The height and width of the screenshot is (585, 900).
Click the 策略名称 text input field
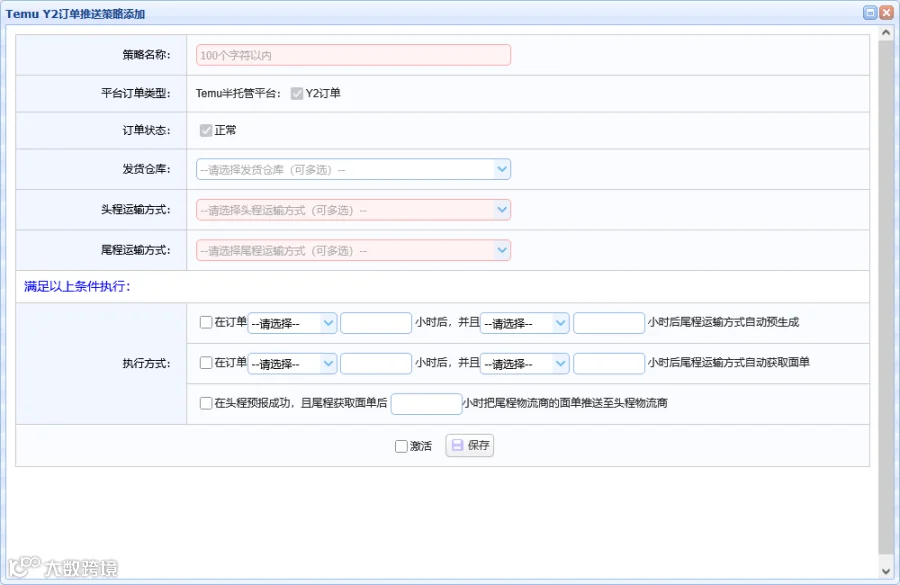pyautogui.click(x=353, y=55)
